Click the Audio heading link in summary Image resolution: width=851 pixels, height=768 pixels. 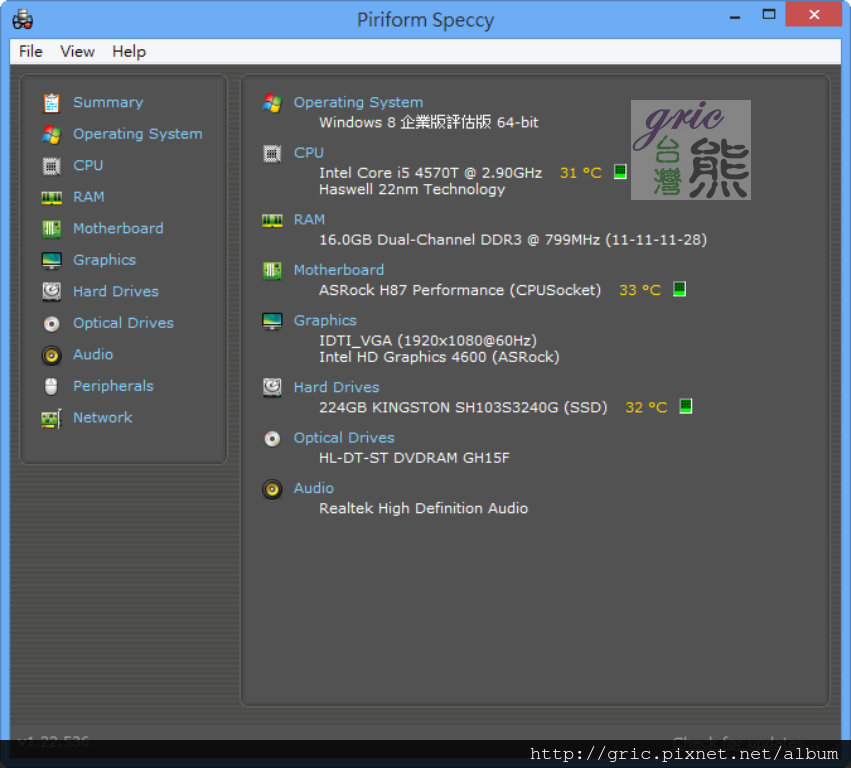pyautogui.click(x=313, y=488)
